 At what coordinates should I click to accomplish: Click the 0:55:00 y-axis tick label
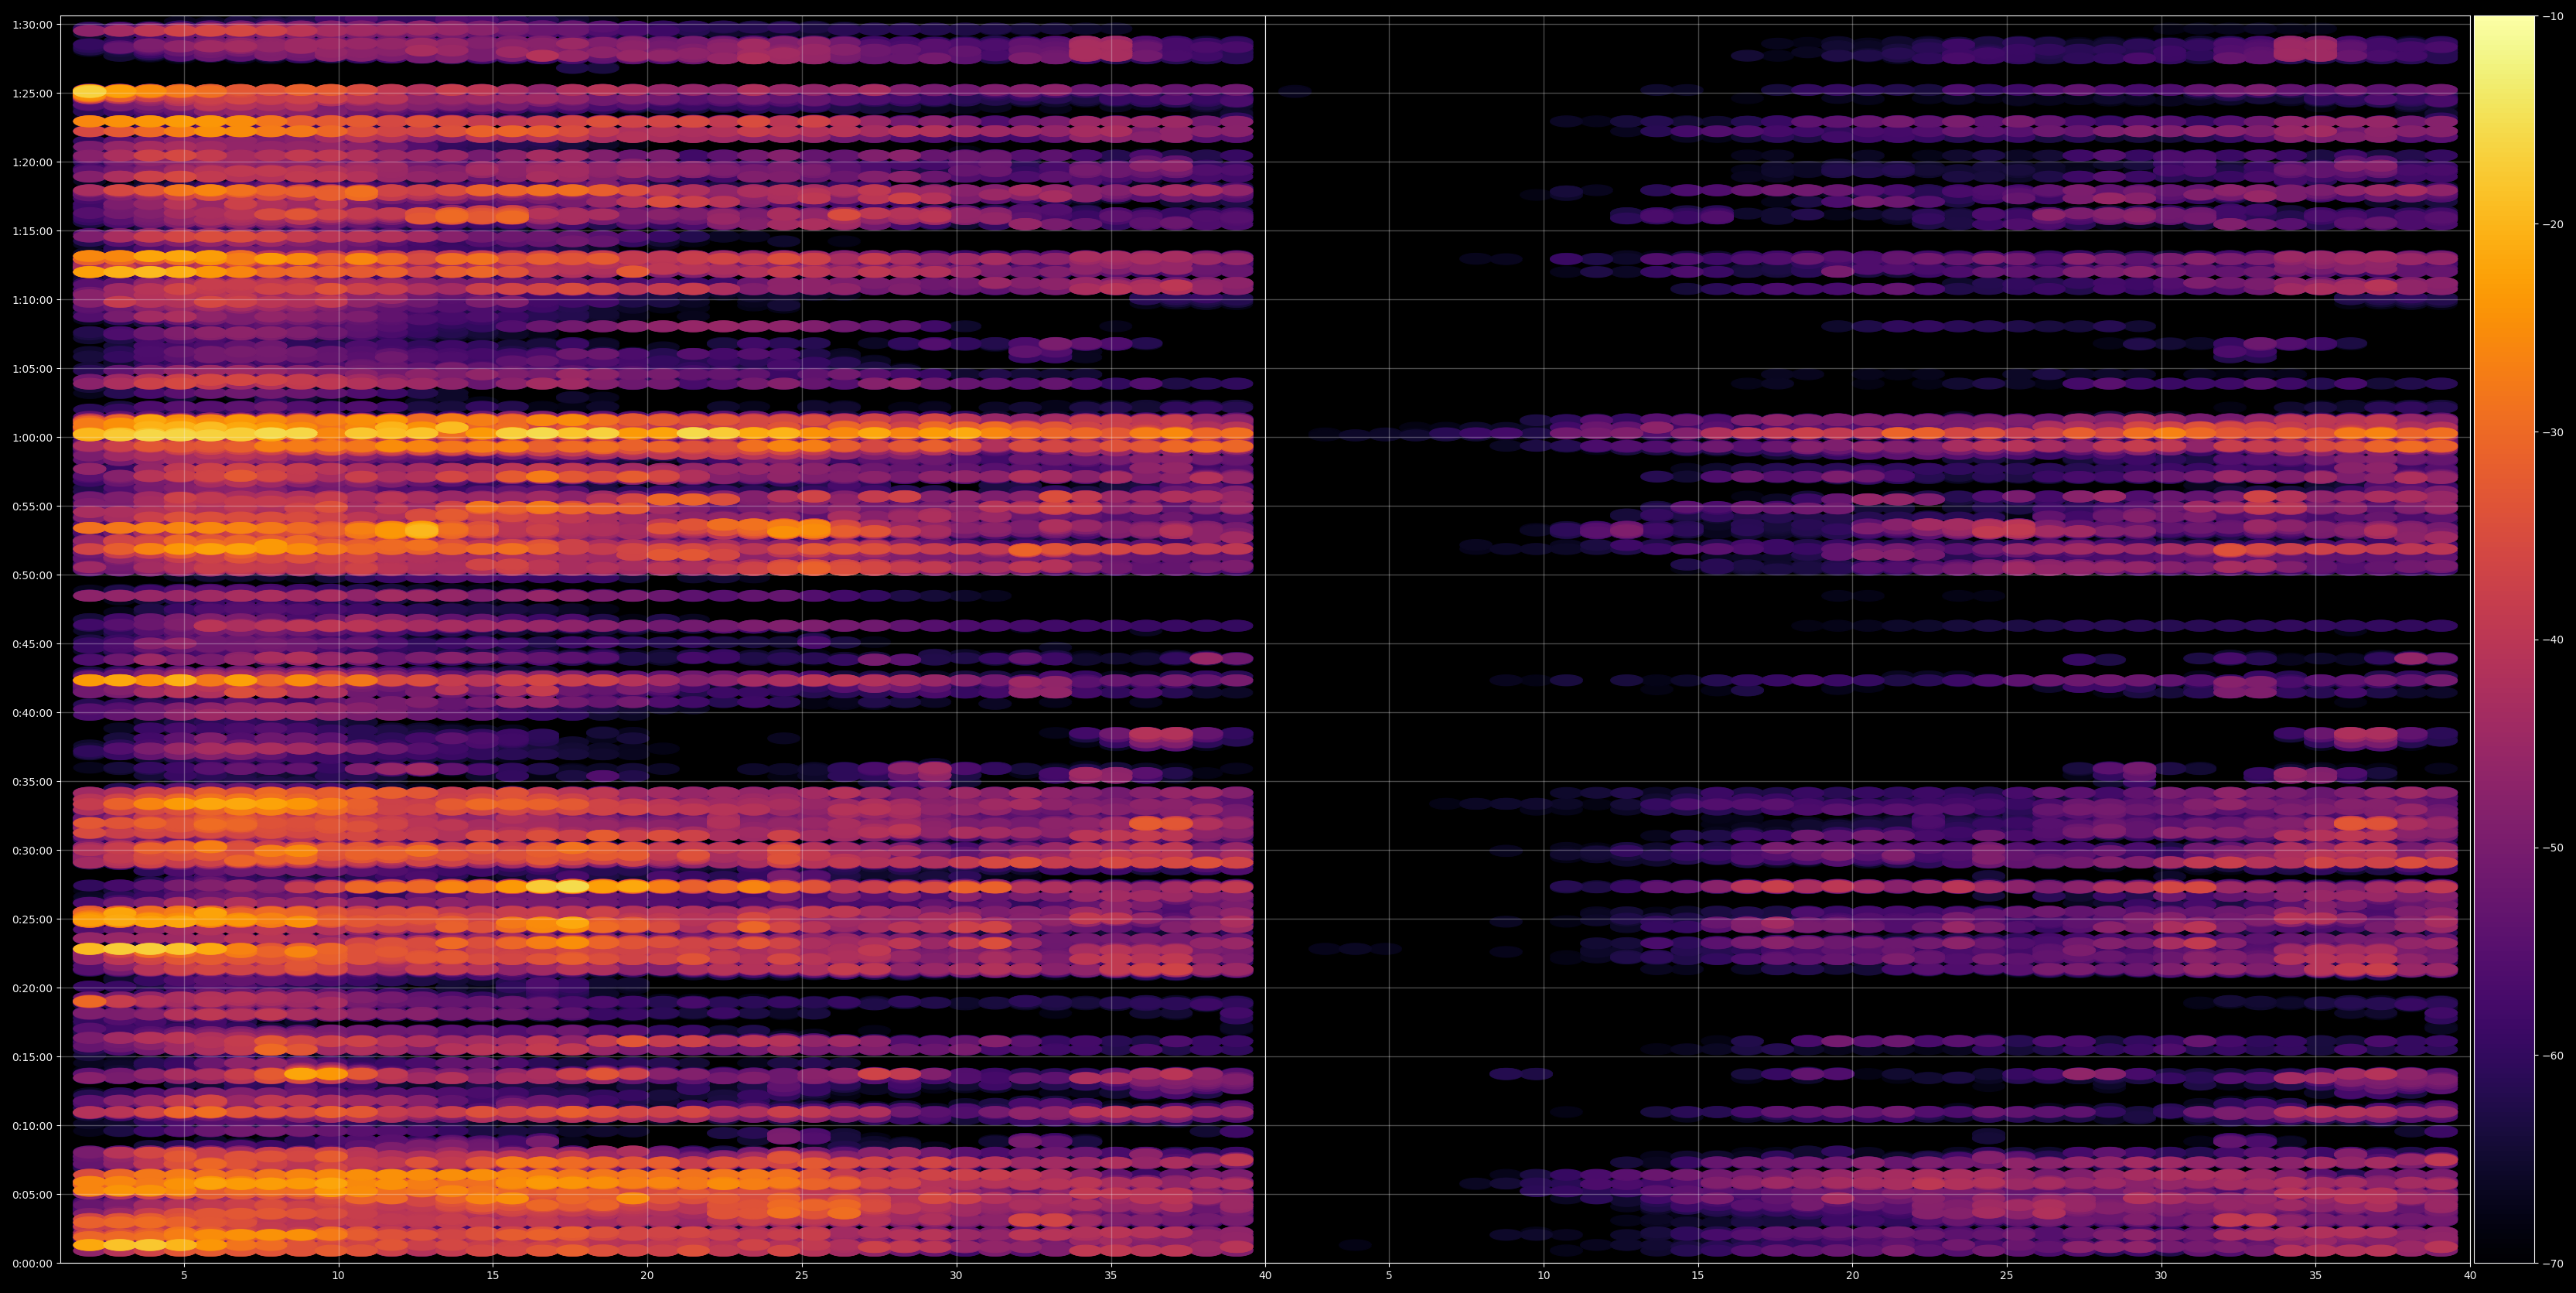click(32, 506)
